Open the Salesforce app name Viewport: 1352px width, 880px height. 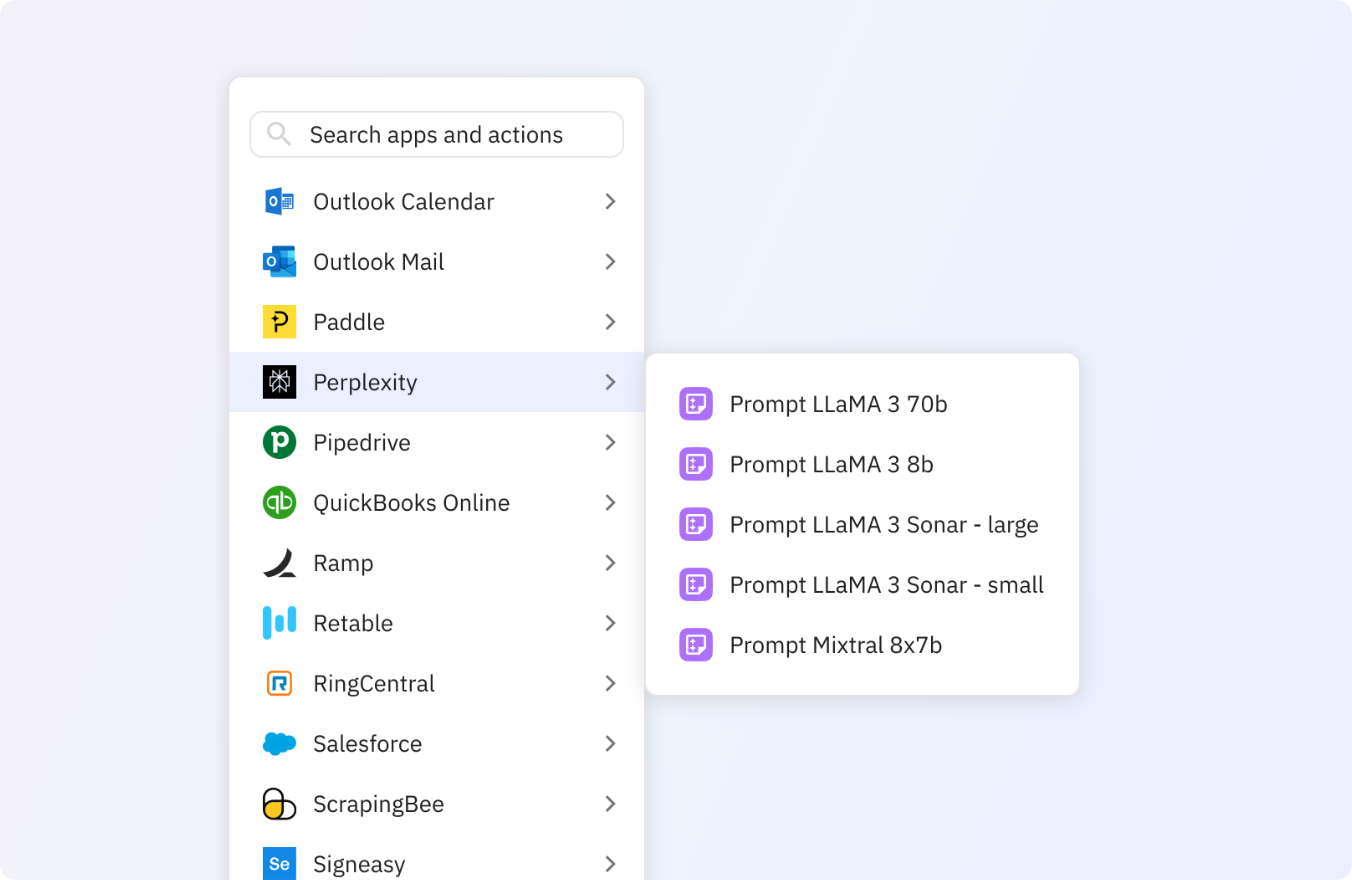tap(368, 744)
